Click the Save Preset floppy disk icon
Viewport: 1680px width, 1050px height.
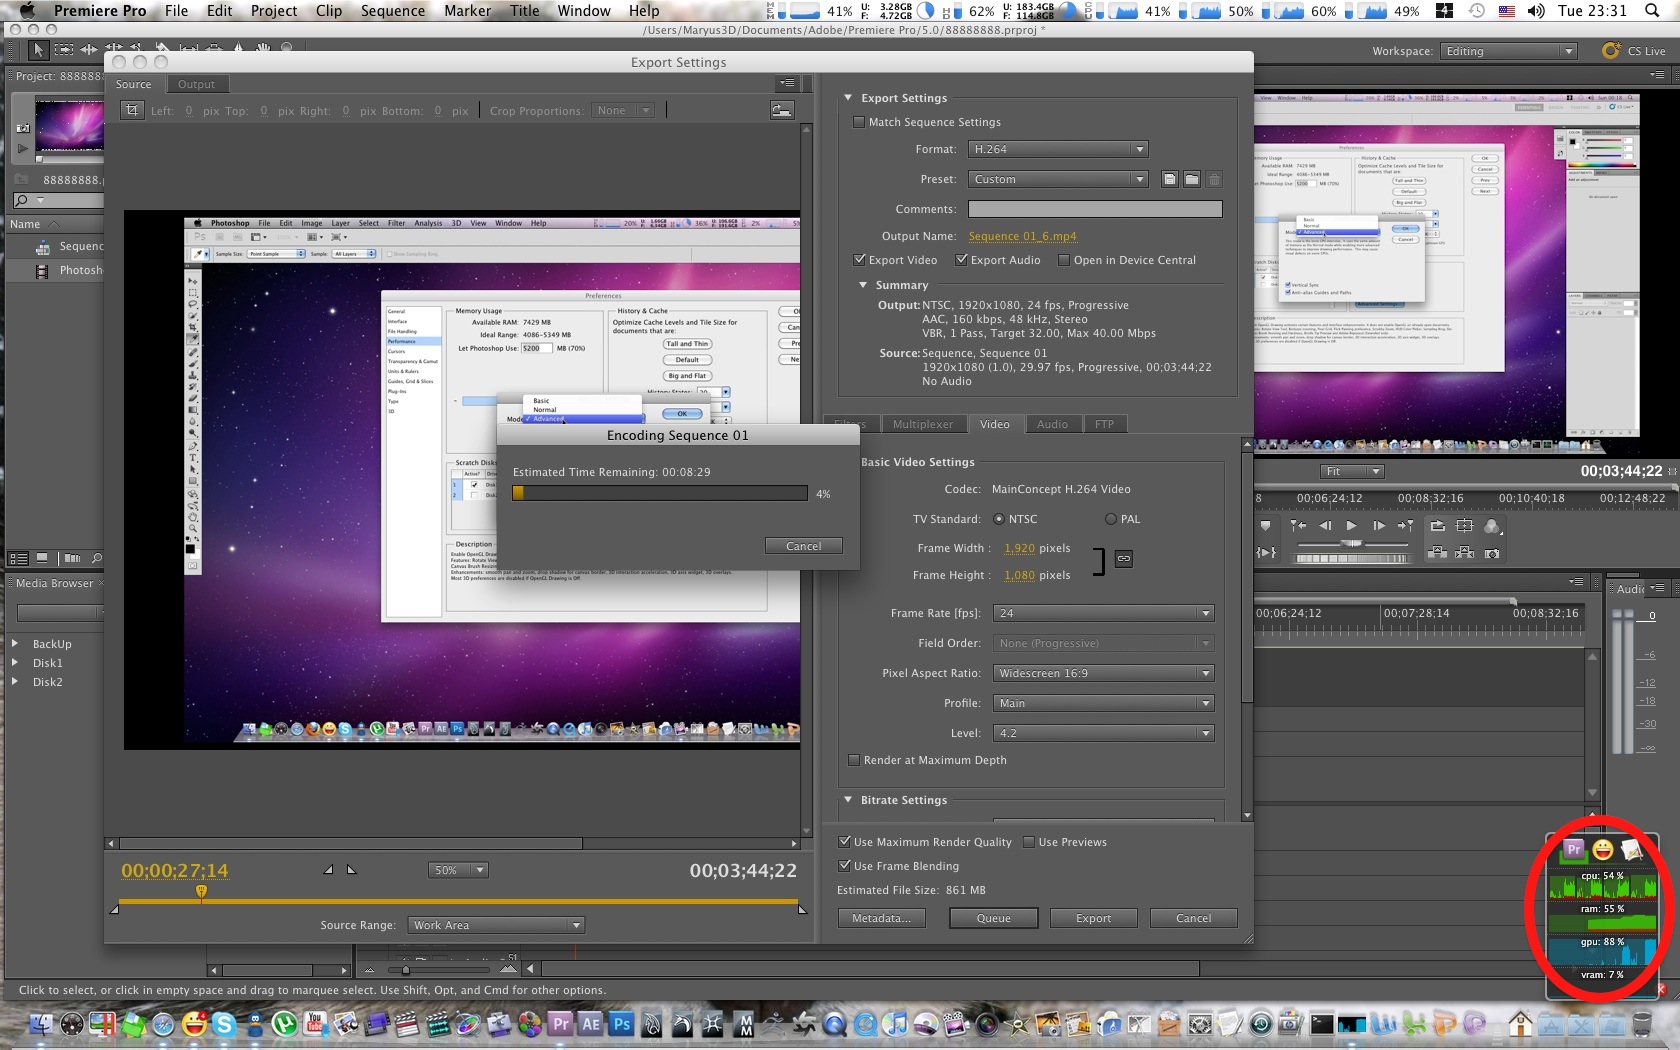(x=1169, y=180)
